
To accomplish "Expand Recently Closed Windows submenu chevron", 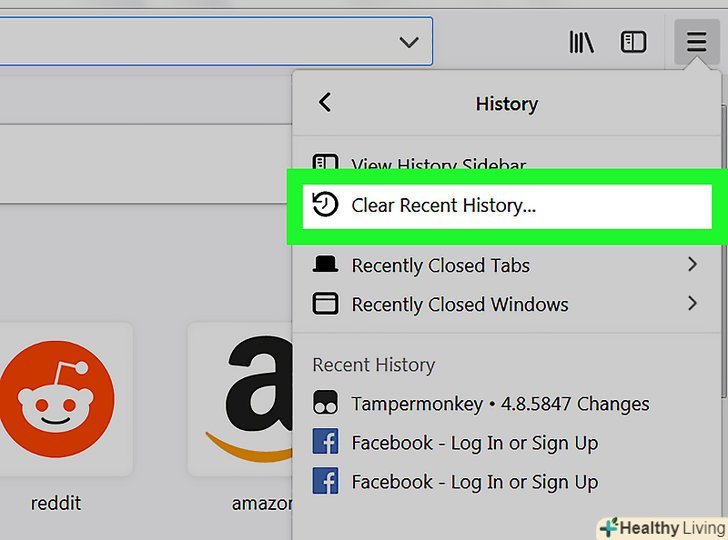I will point(691,304).
